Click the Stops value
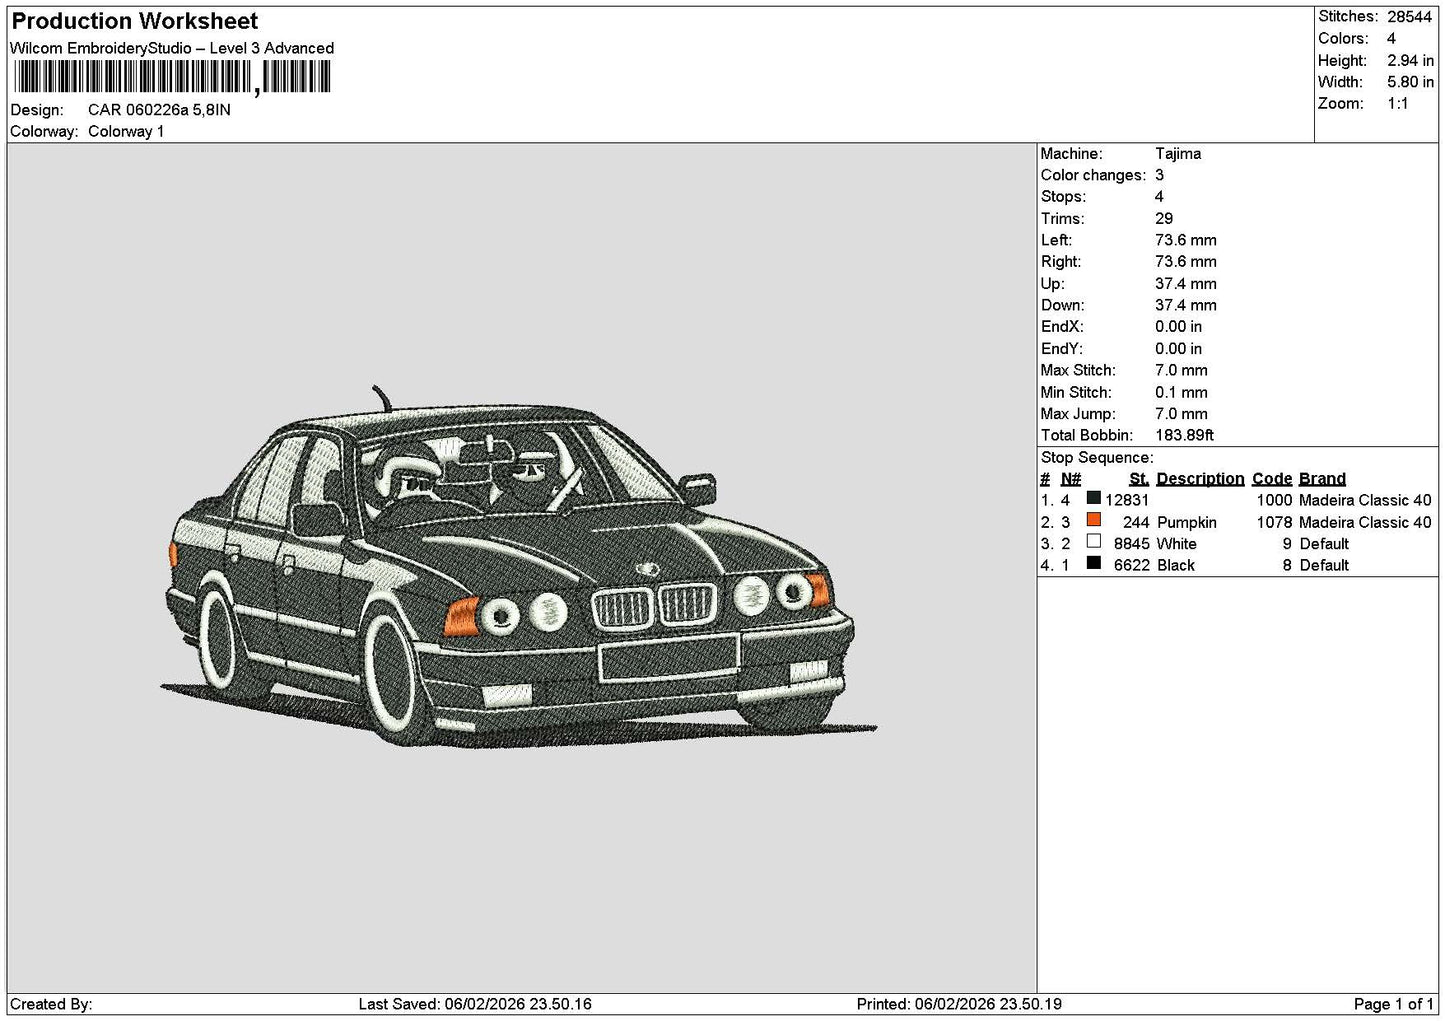 pyautogui.click(x=1159, y=197)
